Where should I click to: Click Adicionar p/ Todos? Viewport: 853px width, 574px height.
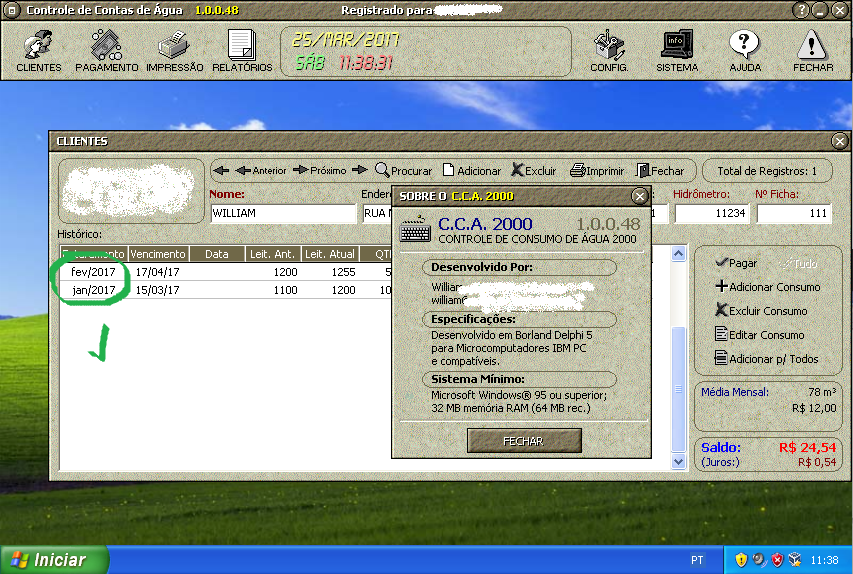[767, 359]
